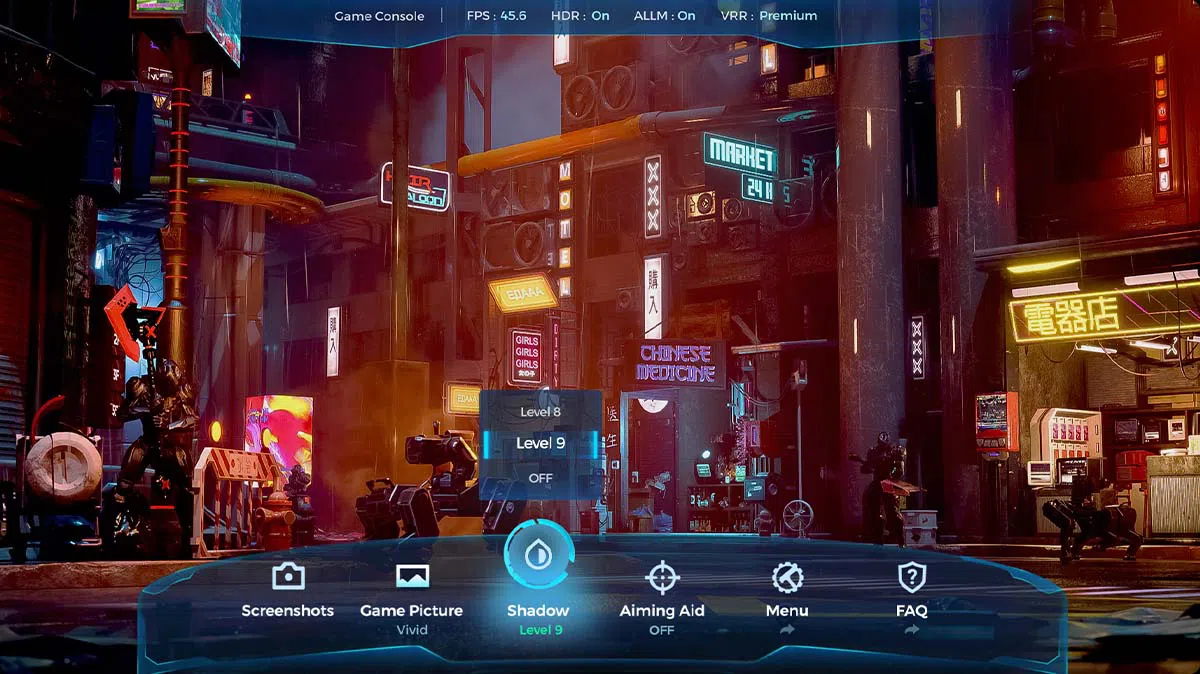This screenshot has height=674, width=1200.
Task: Click the arrow beneath the Menu label
Action: click(787, 630)
